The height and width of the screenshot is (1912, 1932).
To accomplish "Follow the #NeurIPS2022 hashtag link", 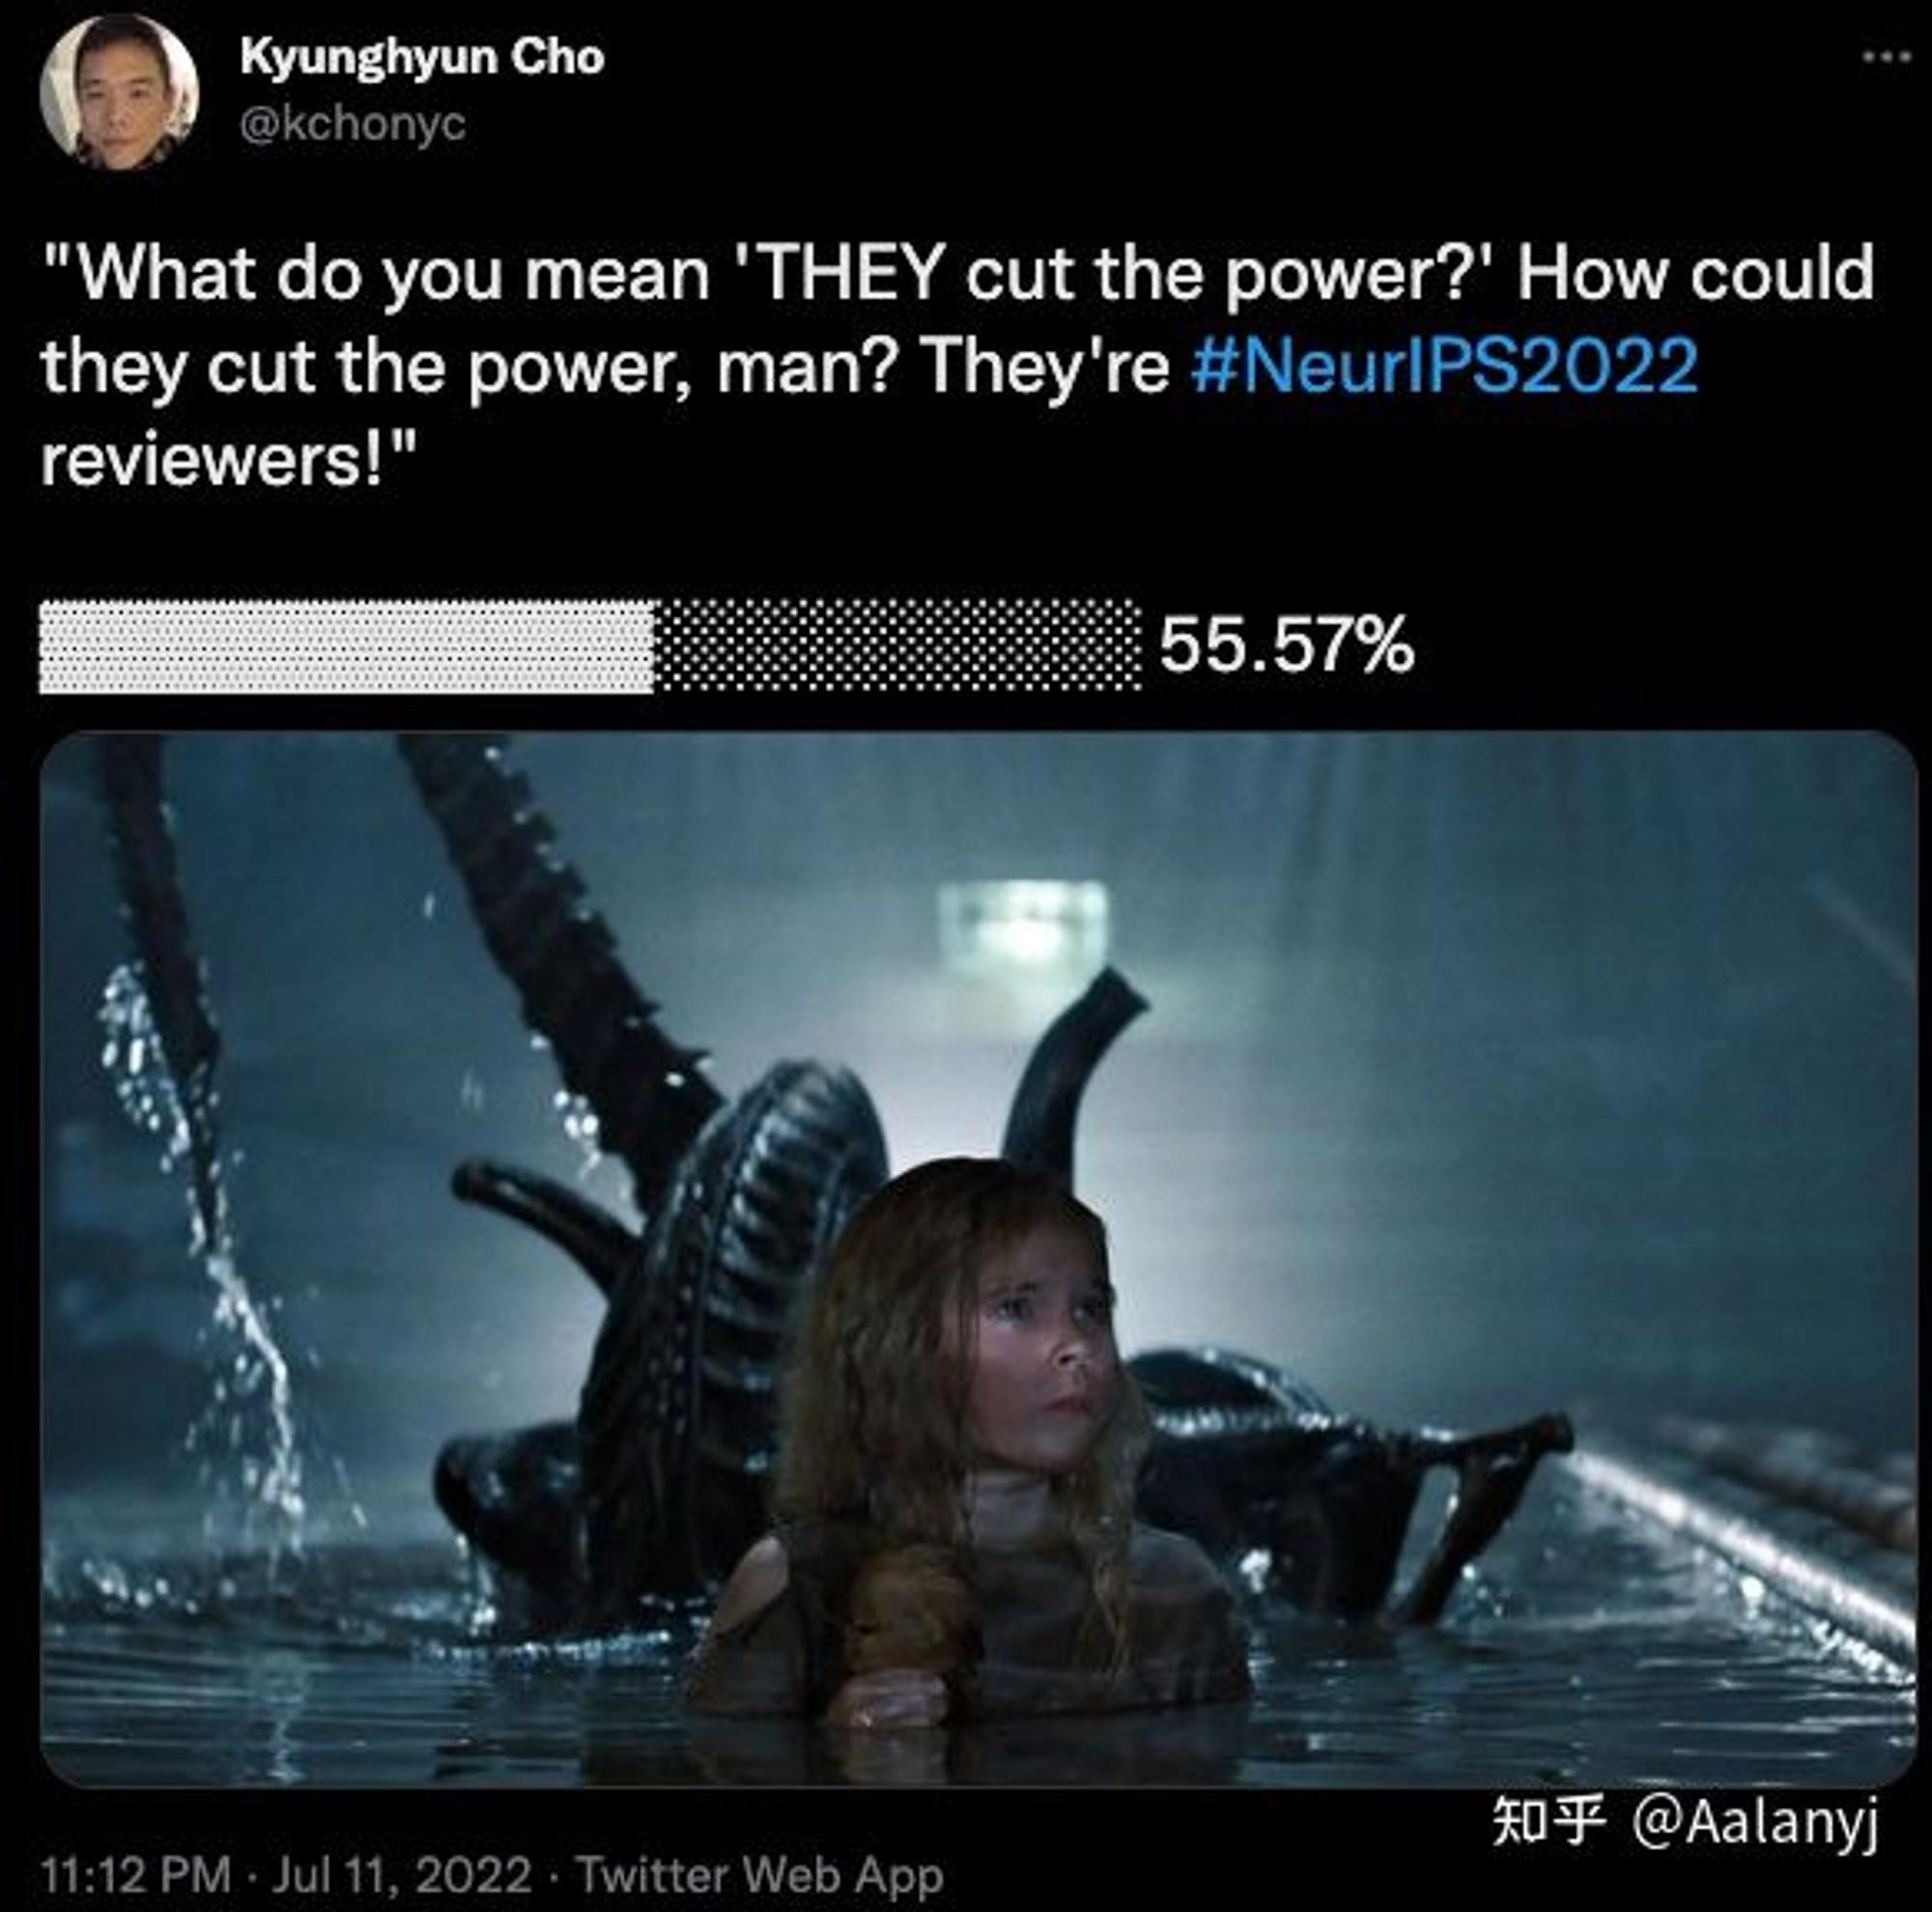I will tap(1444, 366).
